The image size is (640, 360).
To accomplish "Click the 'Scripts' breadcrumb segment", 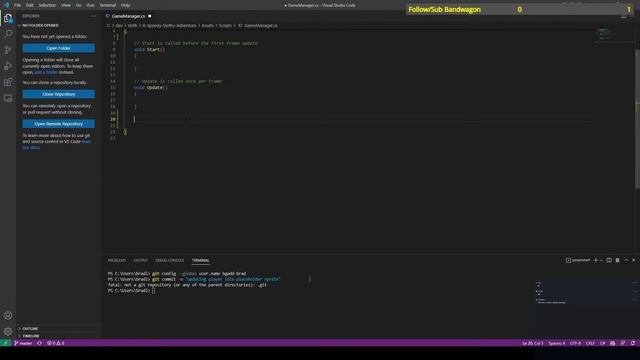I will click(x=225, y=25).
